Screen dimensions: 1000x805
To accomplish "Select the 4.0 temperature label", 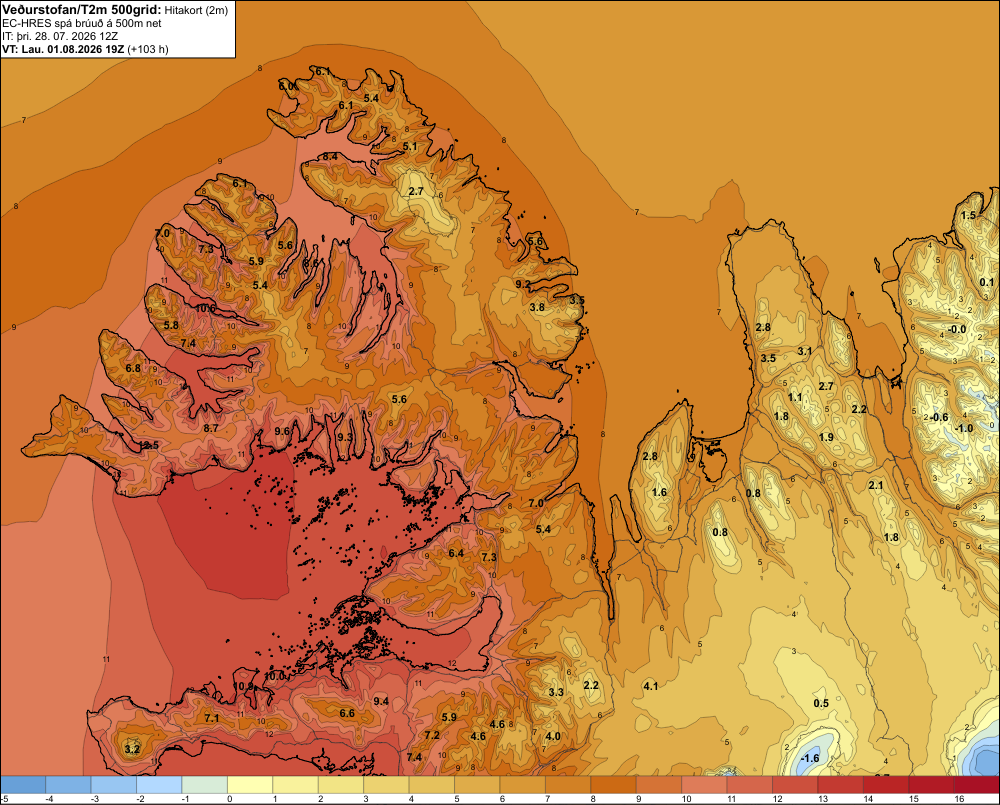I will click(x=553, y=736).
